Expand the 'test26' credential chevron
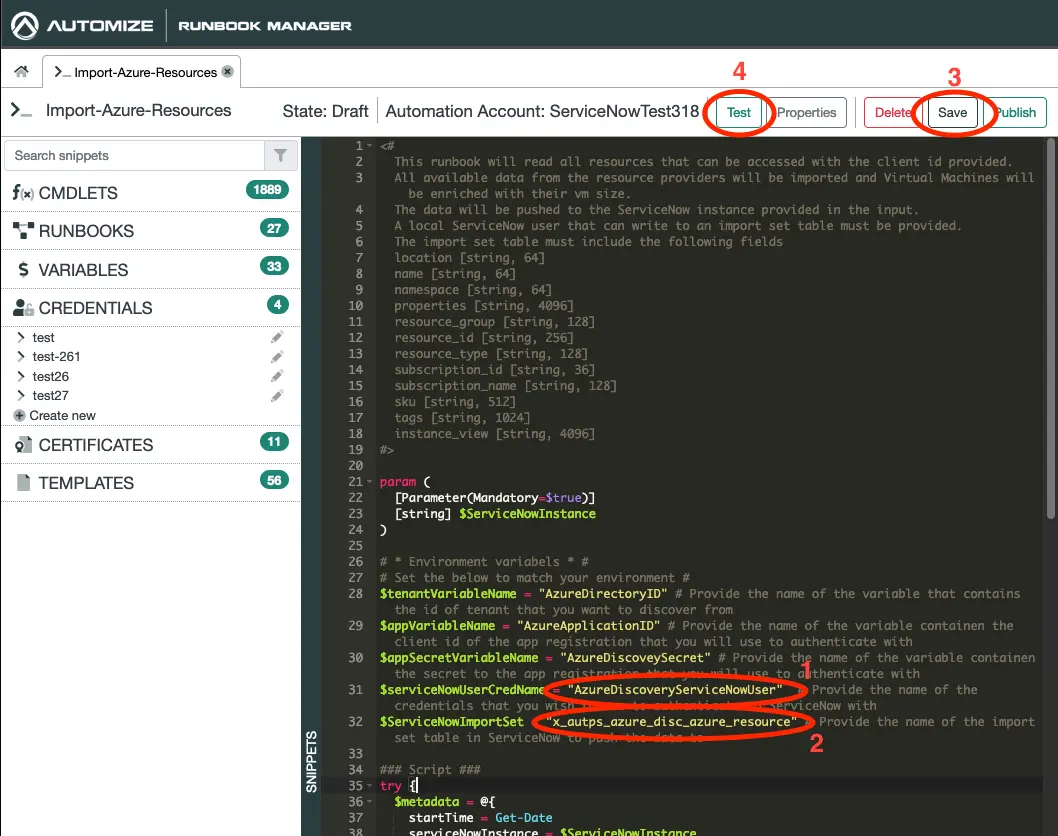 tap(21, 376)
